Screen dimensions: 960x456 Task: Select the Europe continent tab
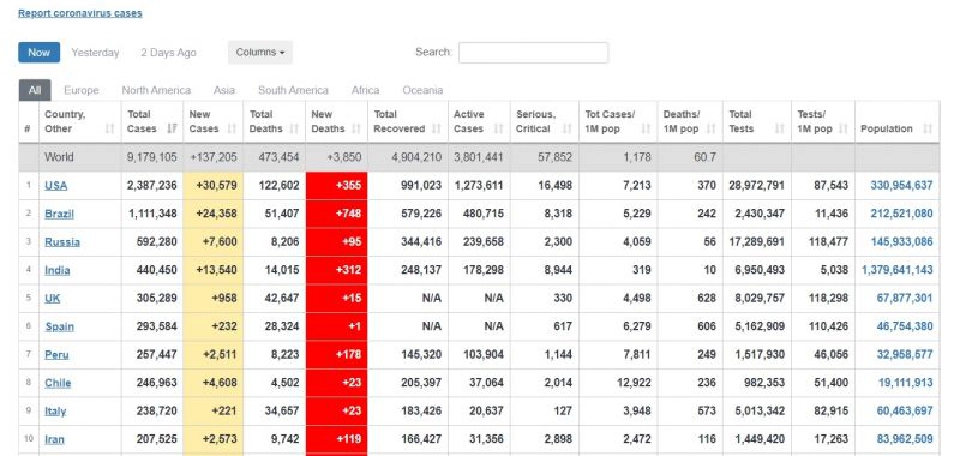82,91
